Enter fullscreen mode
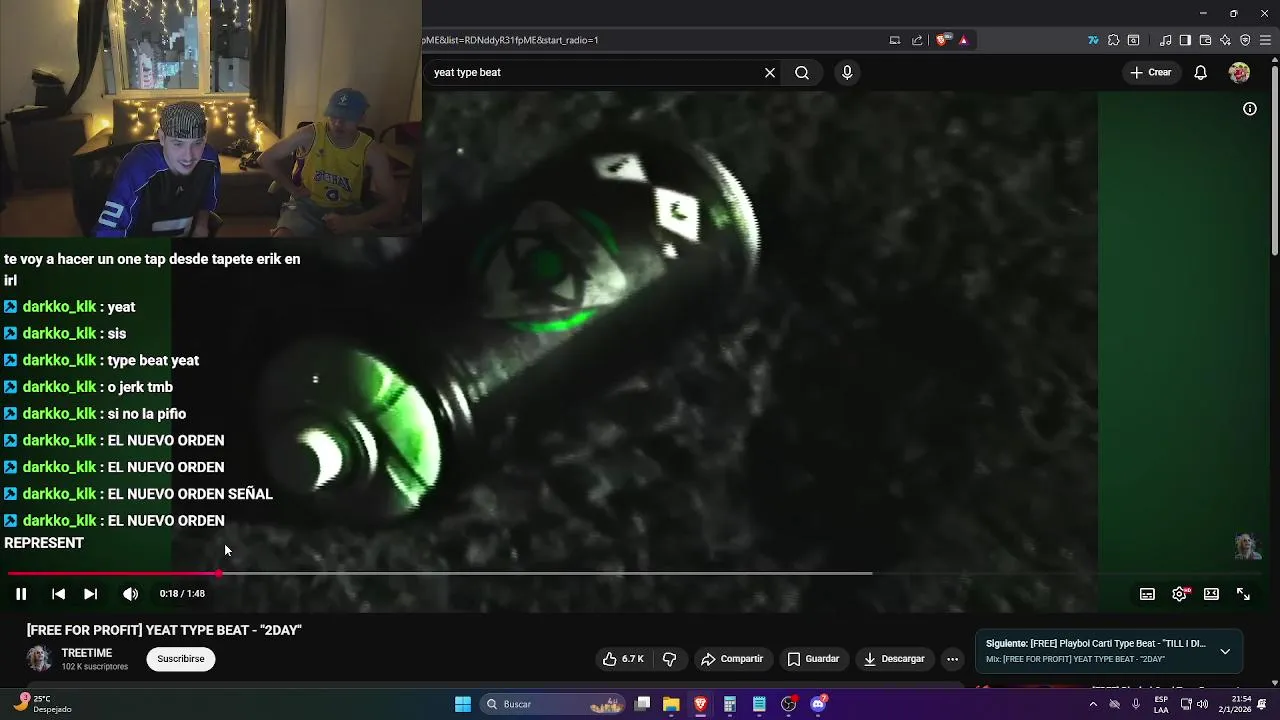This screenshot has height=720, width=1280. pyautogui.click(x=1243, y=594)
